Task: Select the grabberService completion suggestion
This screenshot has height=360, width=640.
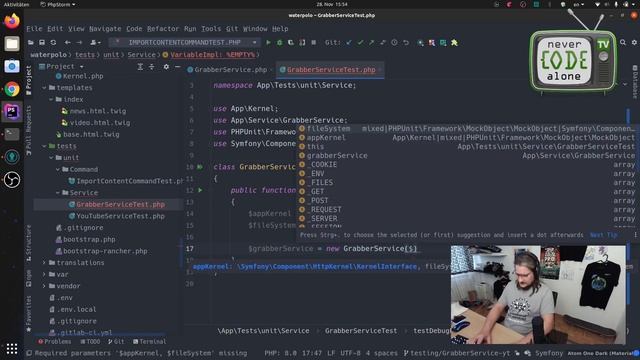Action: pyautogui.click(x=467, y=156)
